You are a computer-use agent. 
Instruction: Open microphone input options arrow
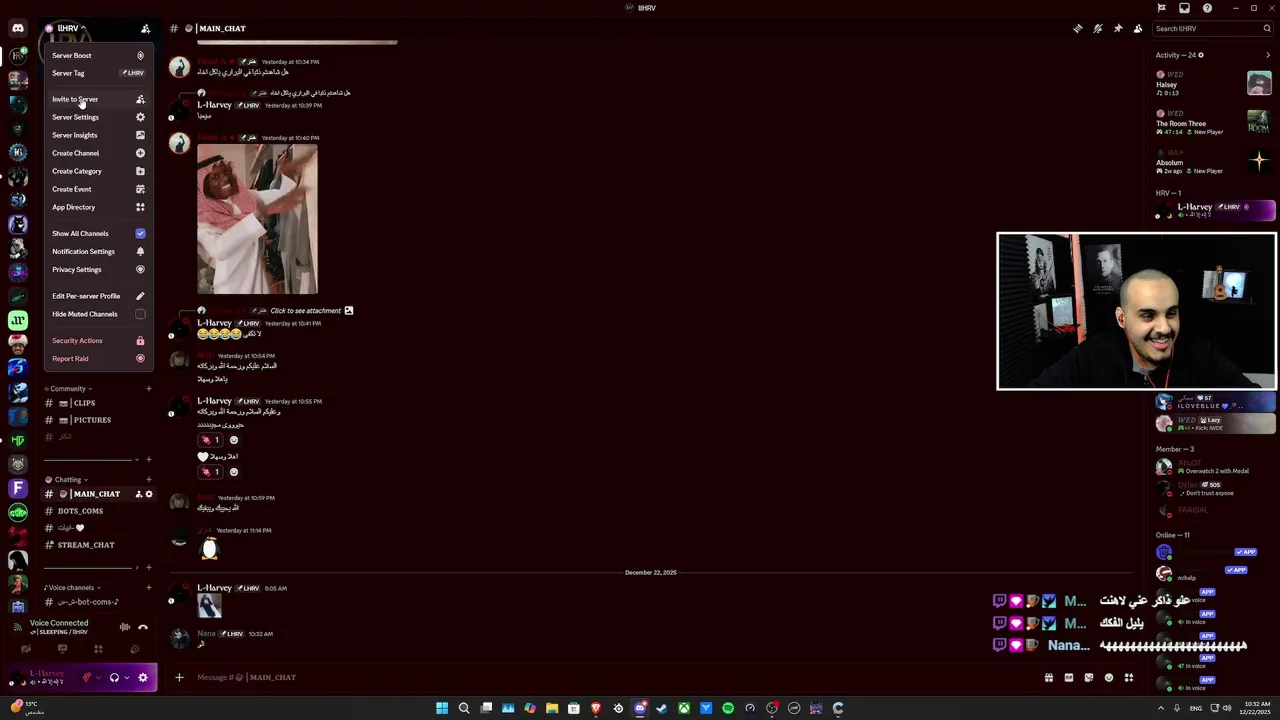coord(98,678)
